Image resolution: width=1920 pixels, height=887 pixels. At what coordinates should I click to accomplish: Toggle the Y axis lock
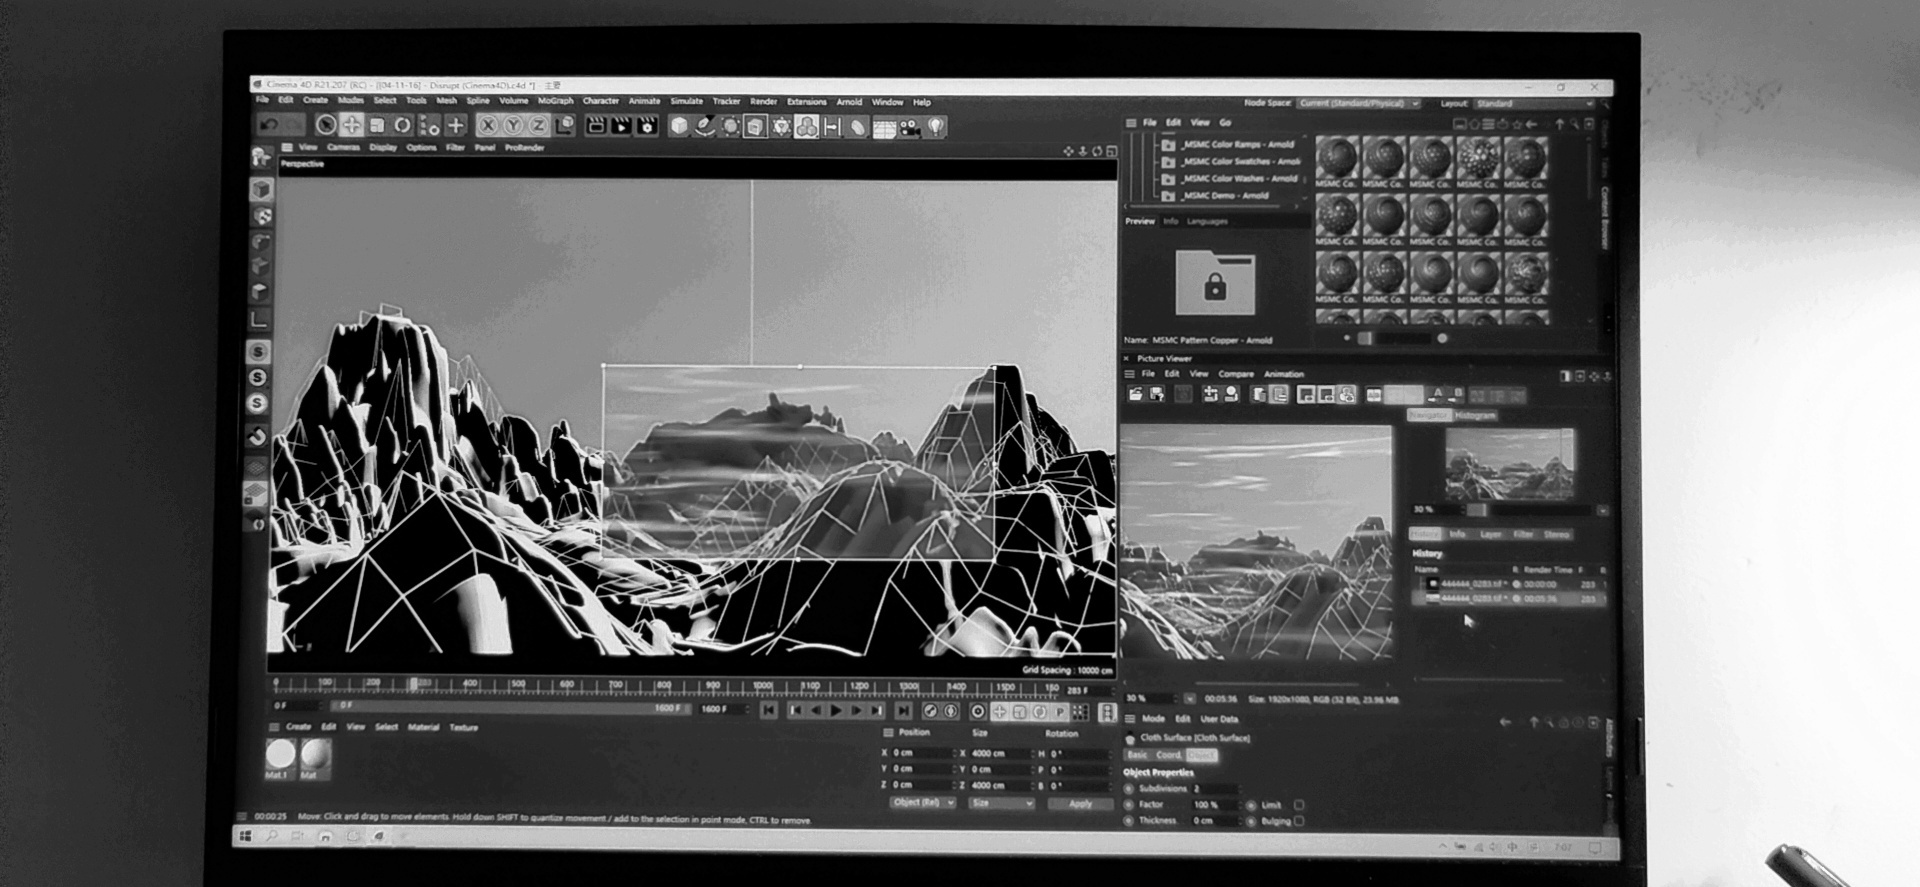[x=512, y=125]
